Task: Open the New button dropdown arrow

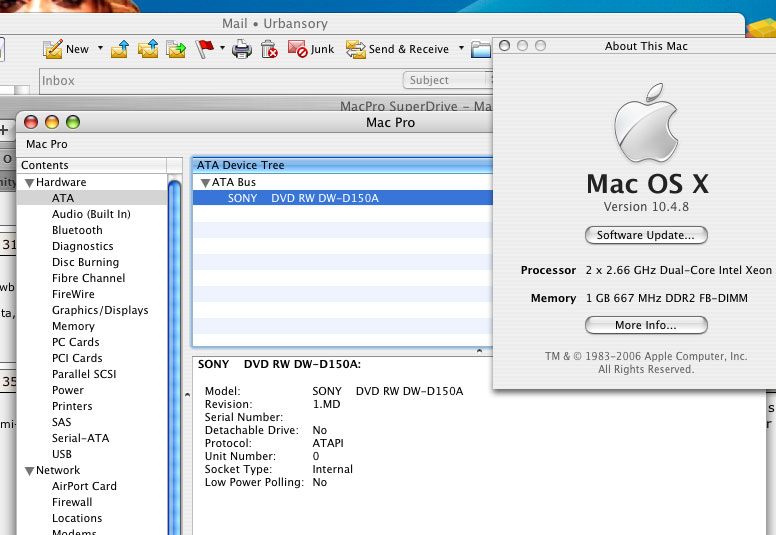Action: 100,48
